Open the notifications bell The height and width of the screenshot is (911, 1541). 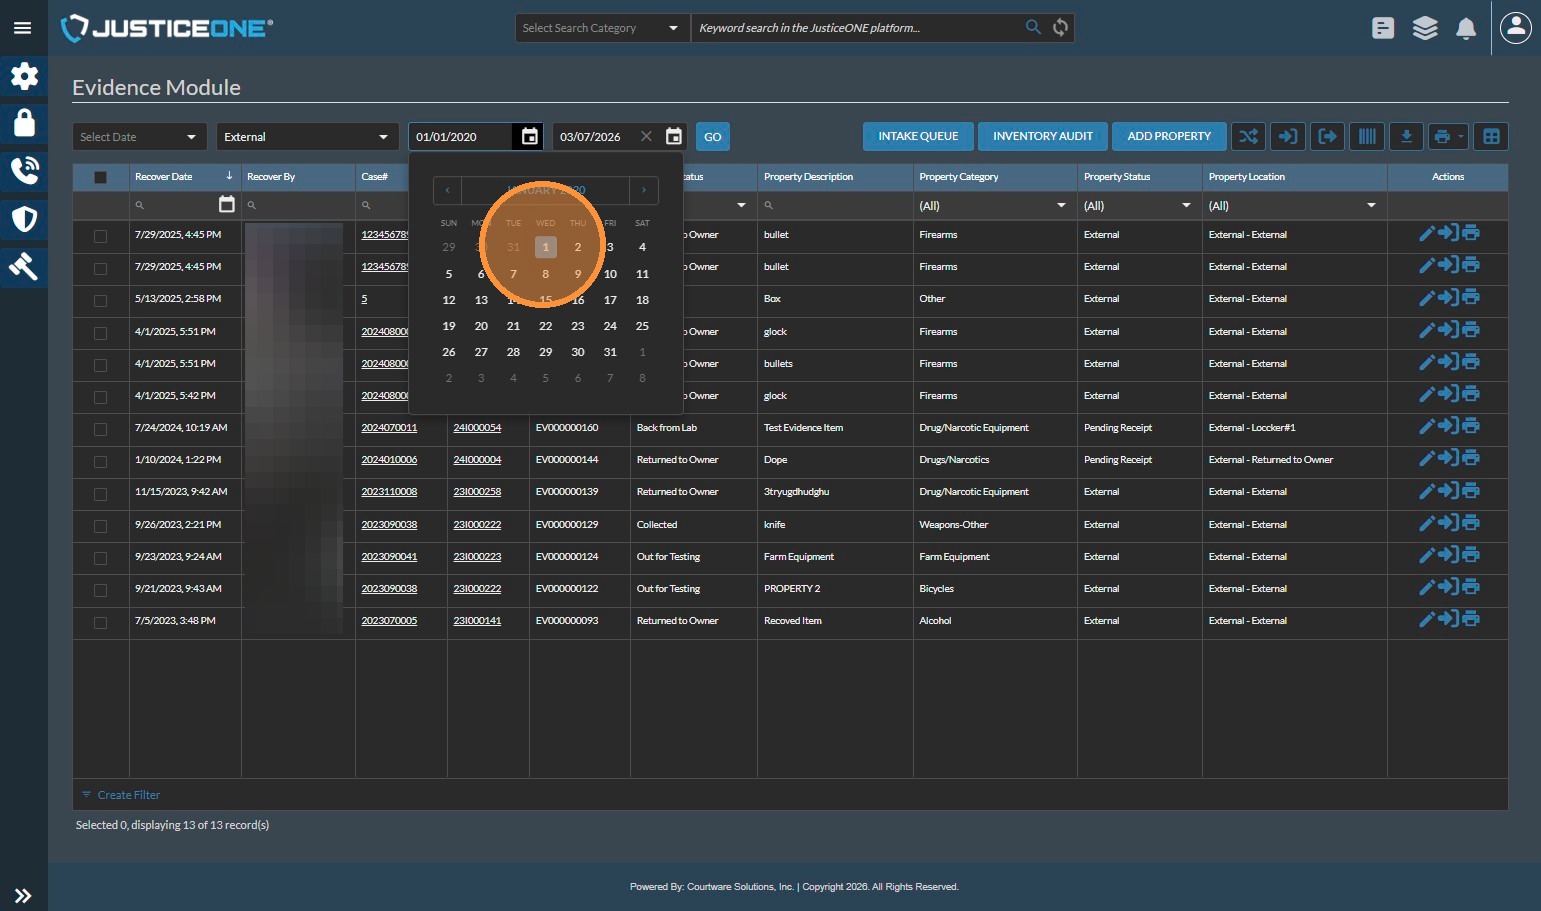1466,28
